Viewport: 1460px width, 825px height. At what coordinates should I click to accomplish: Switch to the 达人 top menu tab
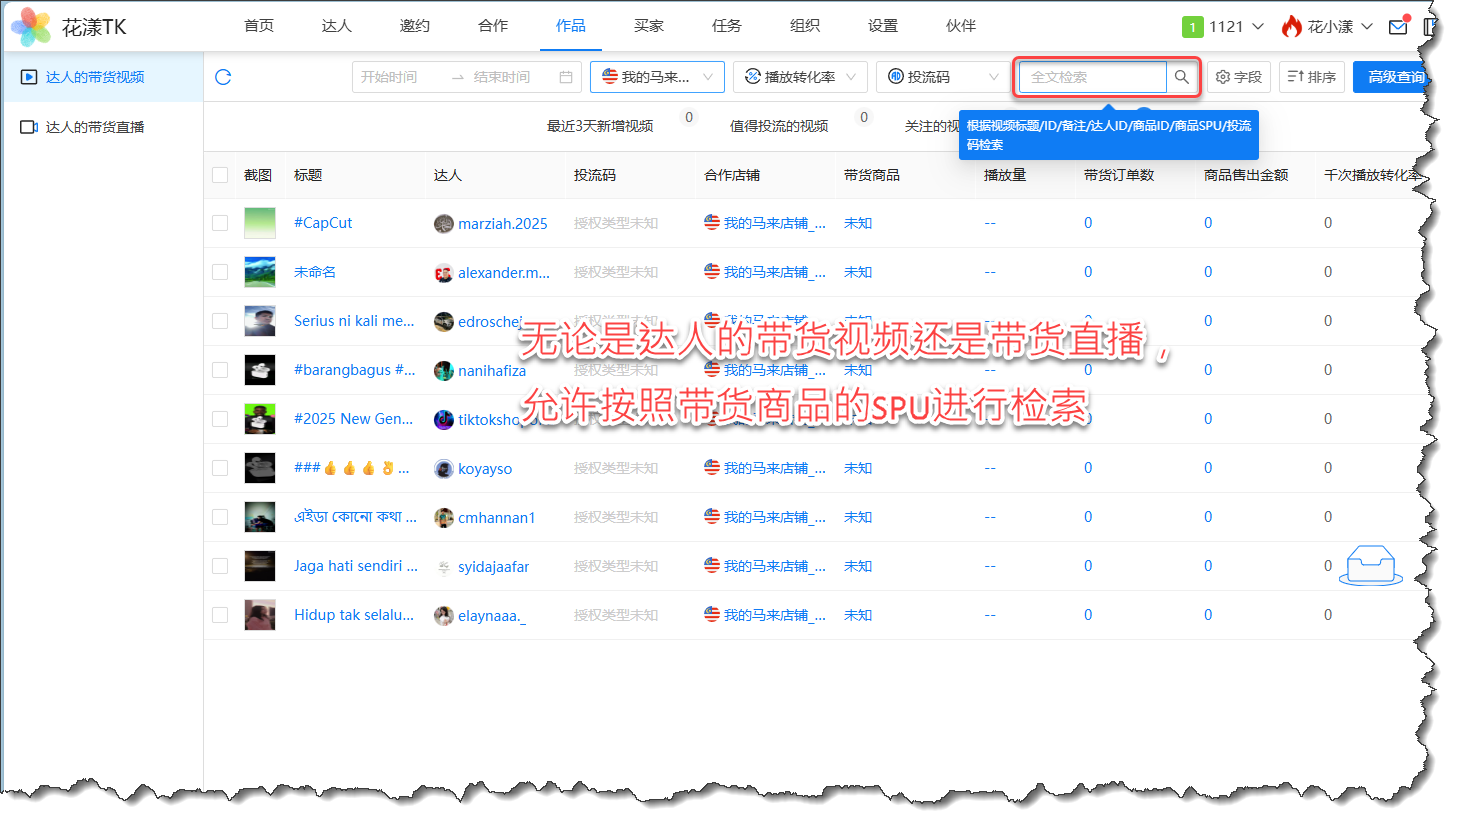[x=336, y=26]
